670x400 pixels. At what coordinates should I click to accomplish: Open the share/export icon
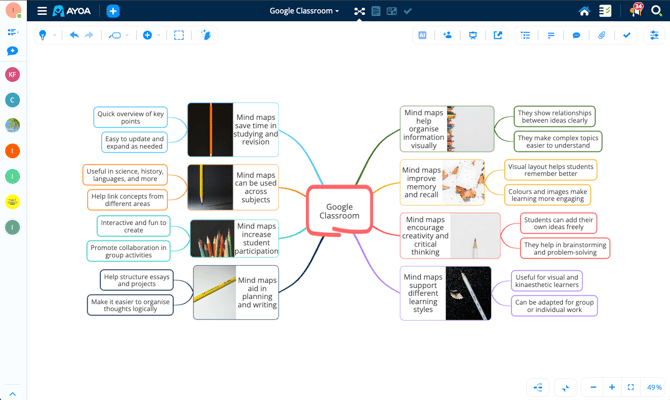pyautogui.click(x=498, y=35)
